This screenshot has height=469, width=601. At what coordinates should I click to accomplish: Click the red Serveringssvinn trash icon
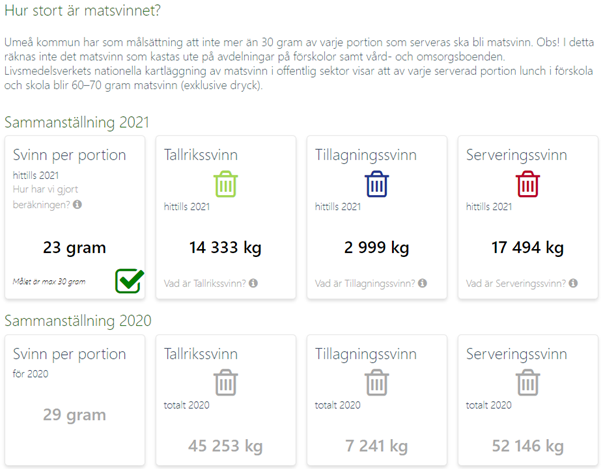coord(528,184)
